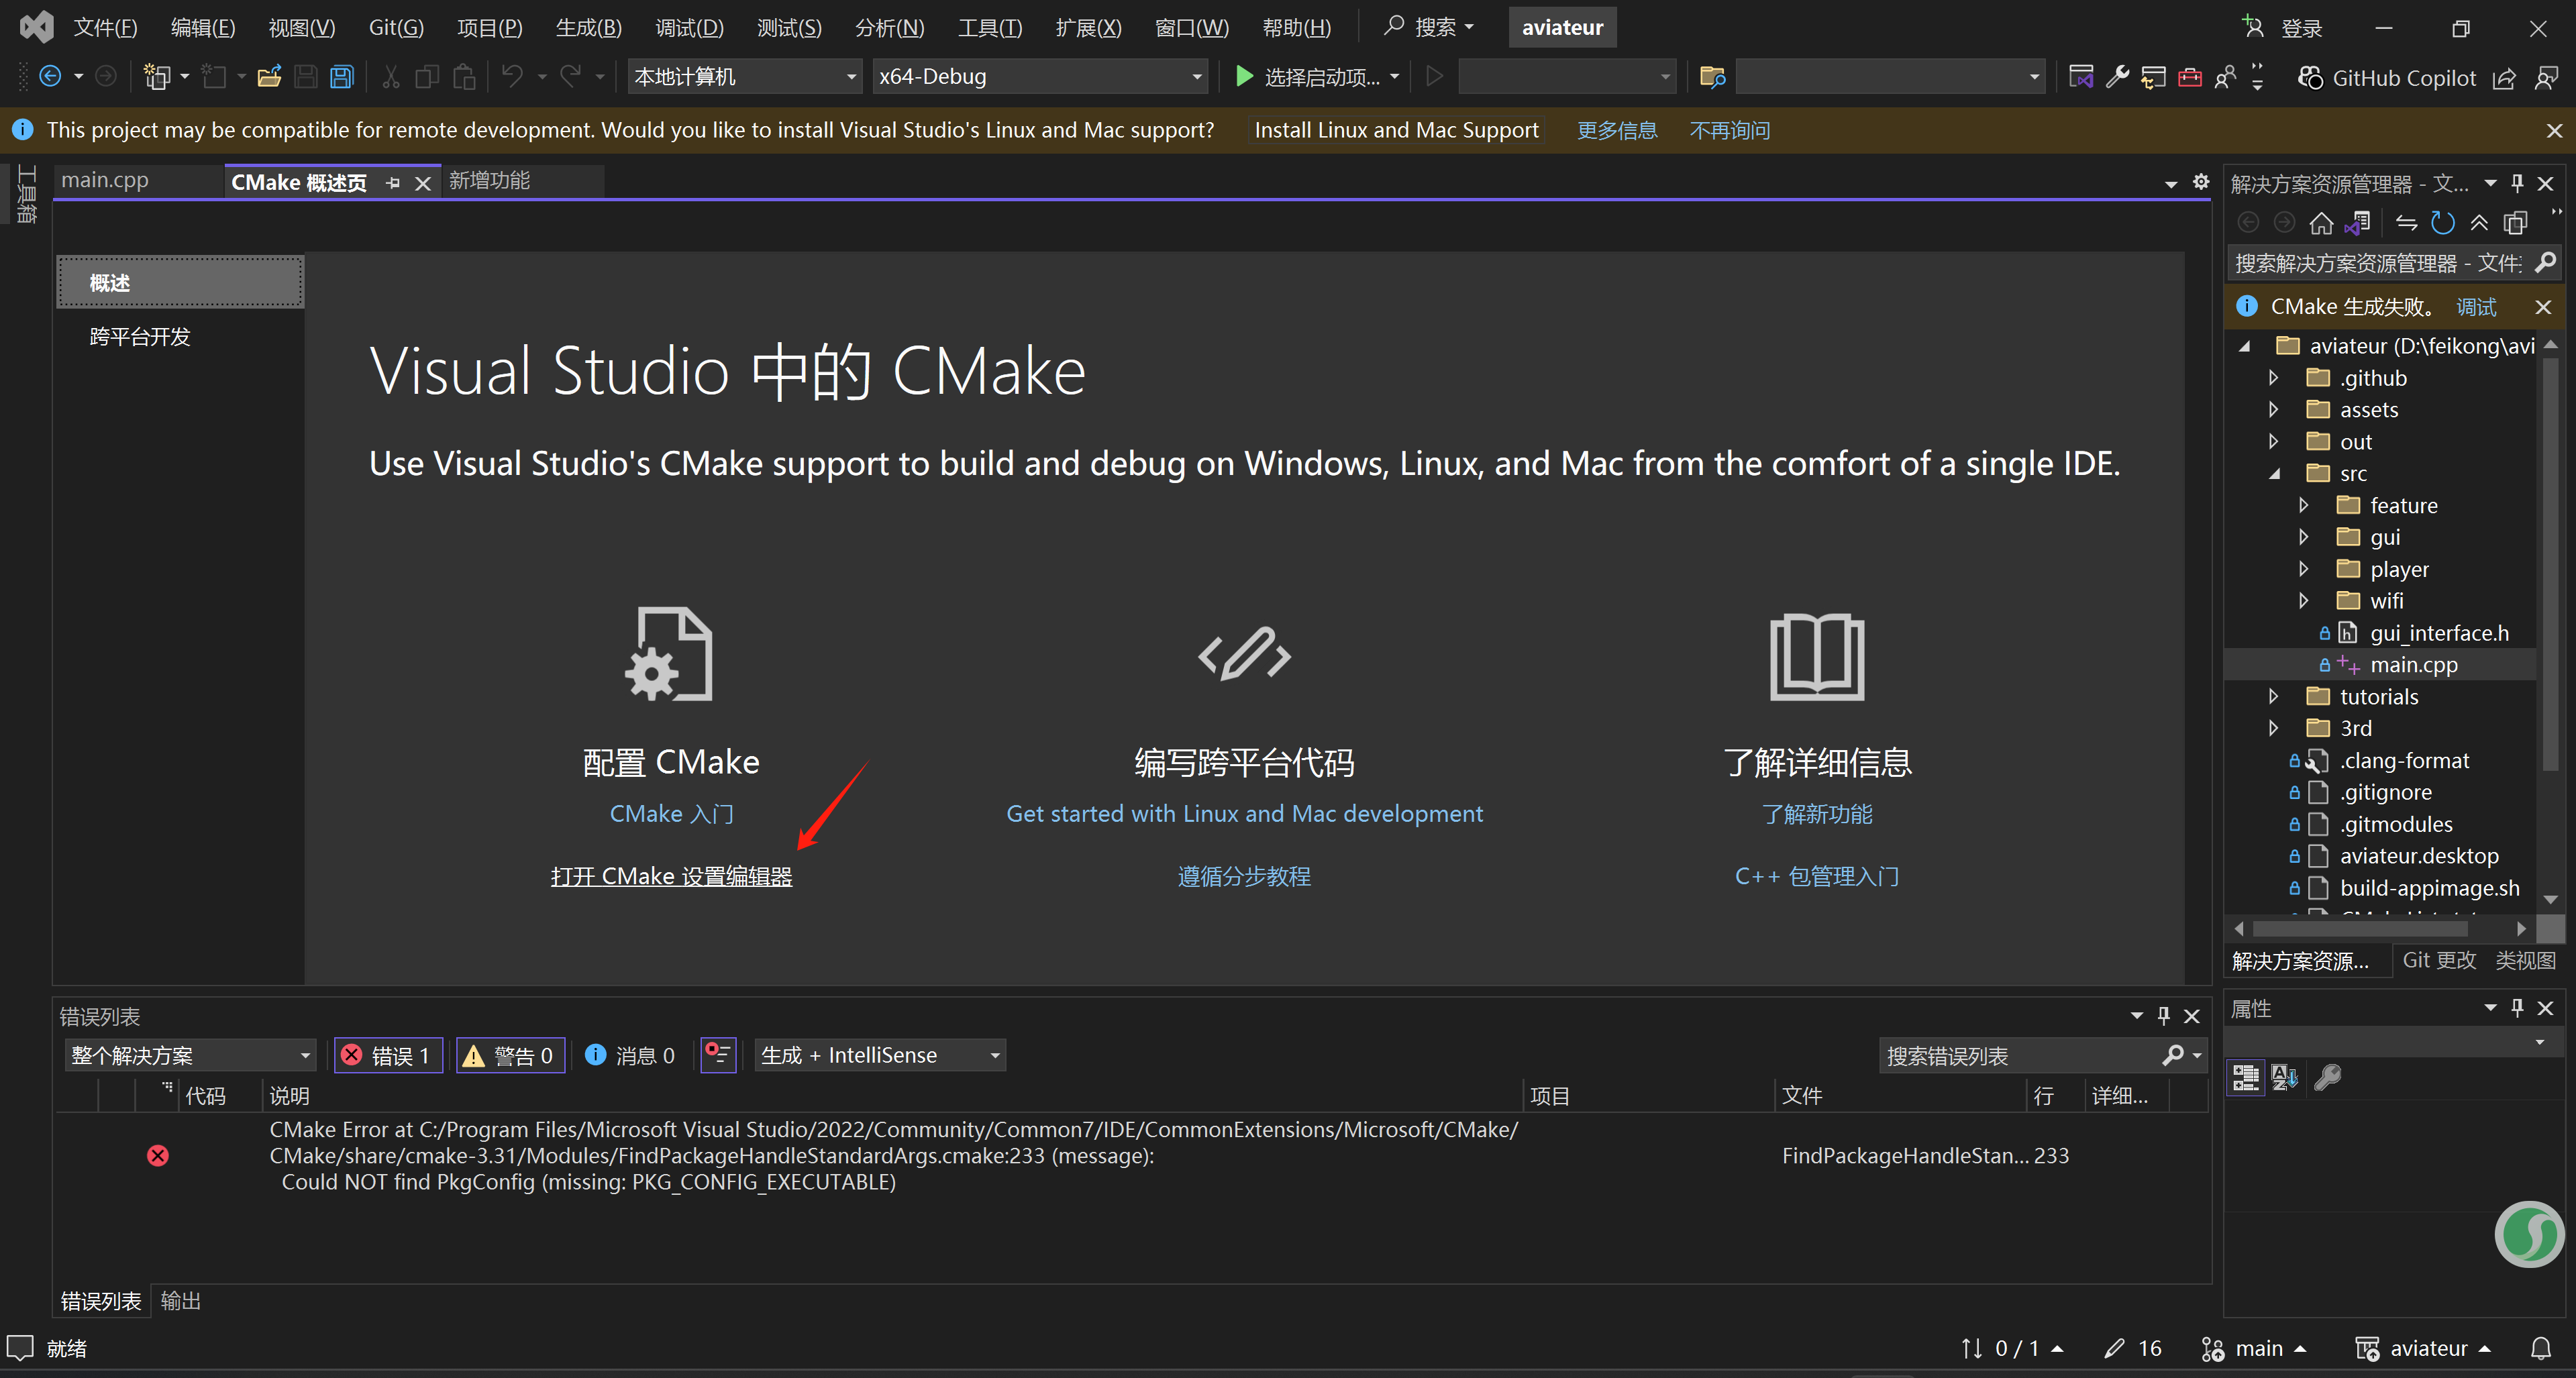Click the Categorized view icon in Properties
Viewport: 2576px width, 1378px height.
[2246, 1077]
